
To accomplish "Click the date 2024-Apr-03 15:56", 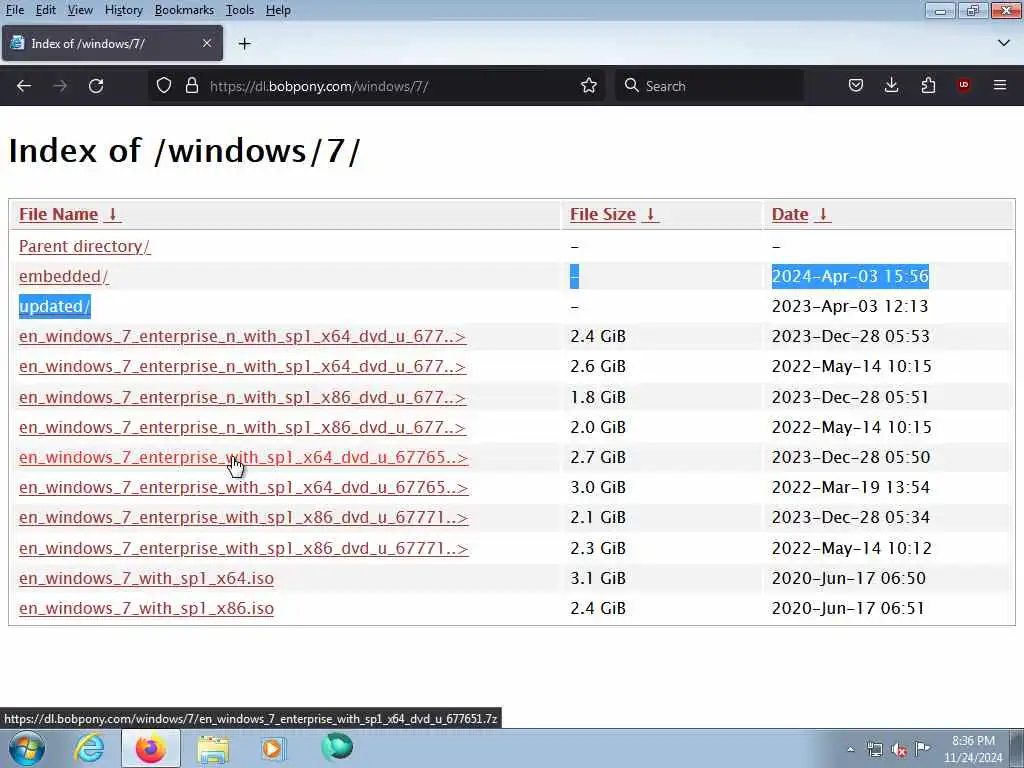I will (850, 276).
